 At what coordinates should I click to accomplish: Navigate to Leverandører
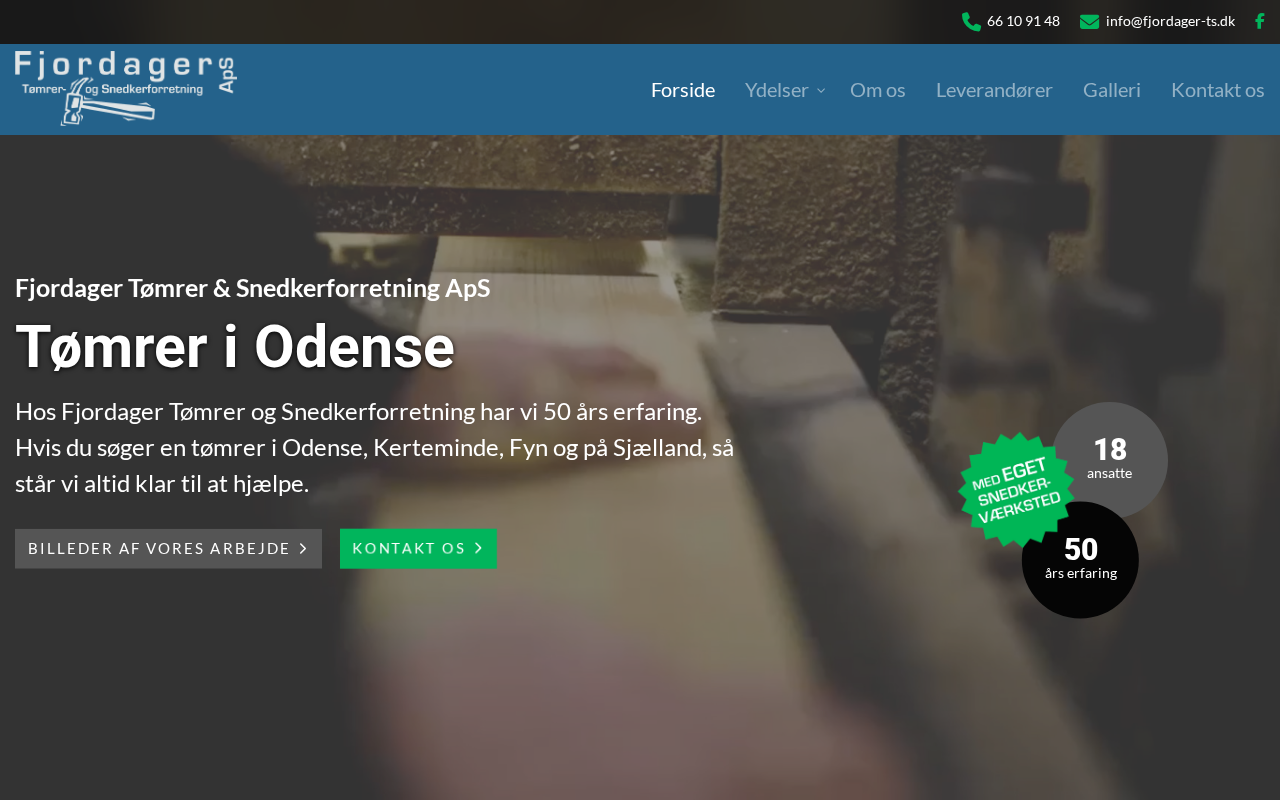(994, 90)
